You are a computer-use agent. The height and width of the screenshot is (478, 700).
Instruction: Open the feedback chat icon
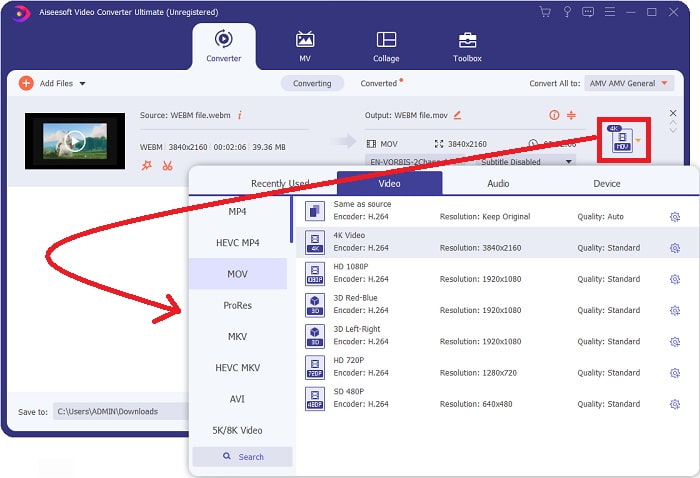[588, 12]
